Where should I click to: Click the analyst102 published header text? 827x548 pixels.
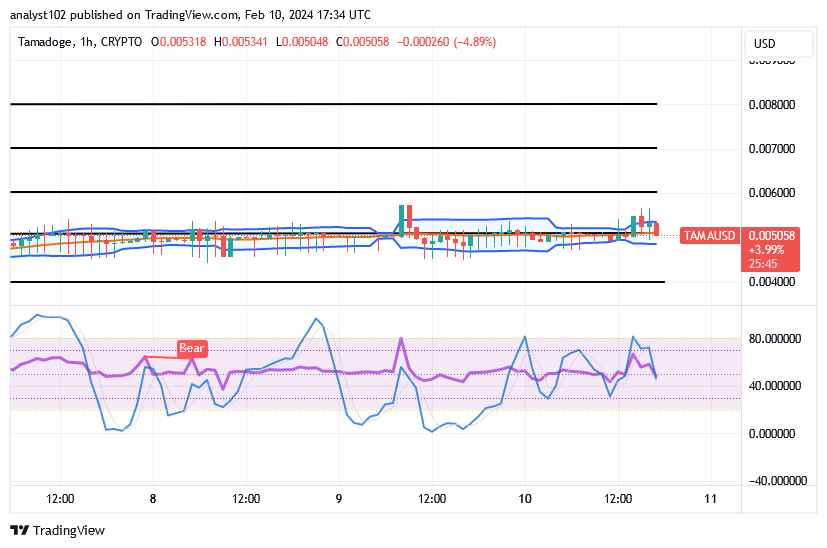pos(190,15)
